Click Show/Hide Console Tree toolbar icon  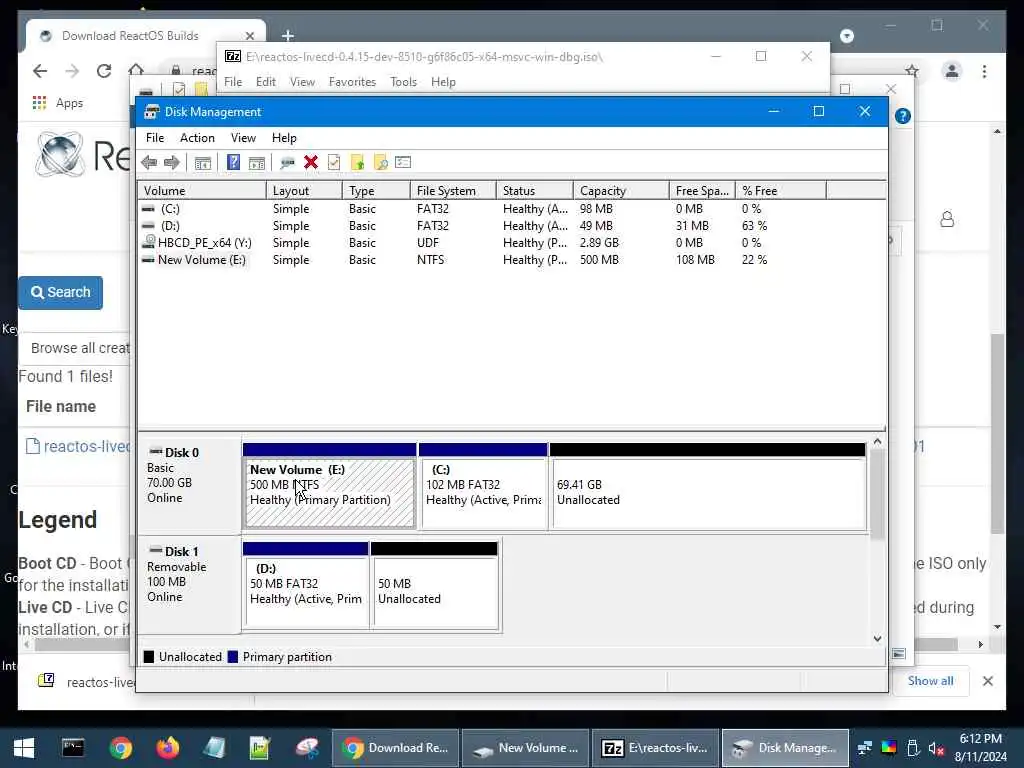pos(202,163)
